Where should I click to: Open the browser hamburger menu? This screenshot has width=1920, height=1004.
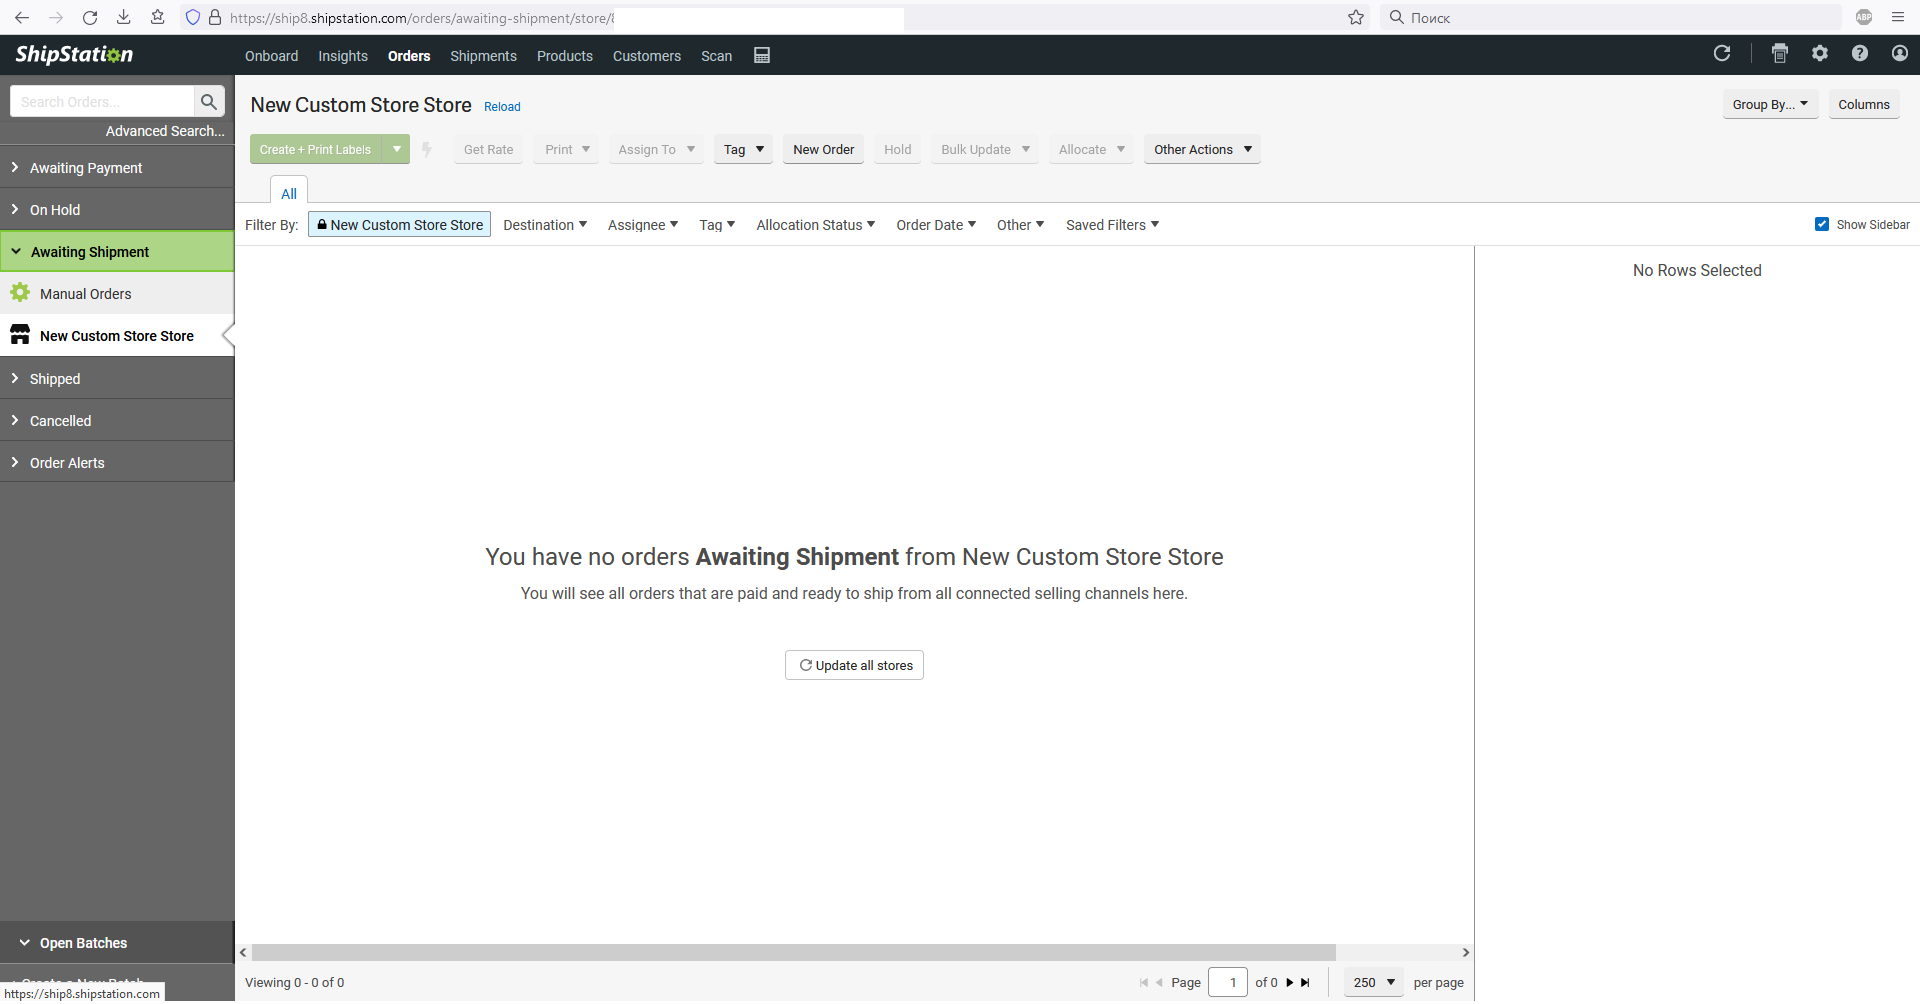pyautogui.click(x=1898, y=17)
